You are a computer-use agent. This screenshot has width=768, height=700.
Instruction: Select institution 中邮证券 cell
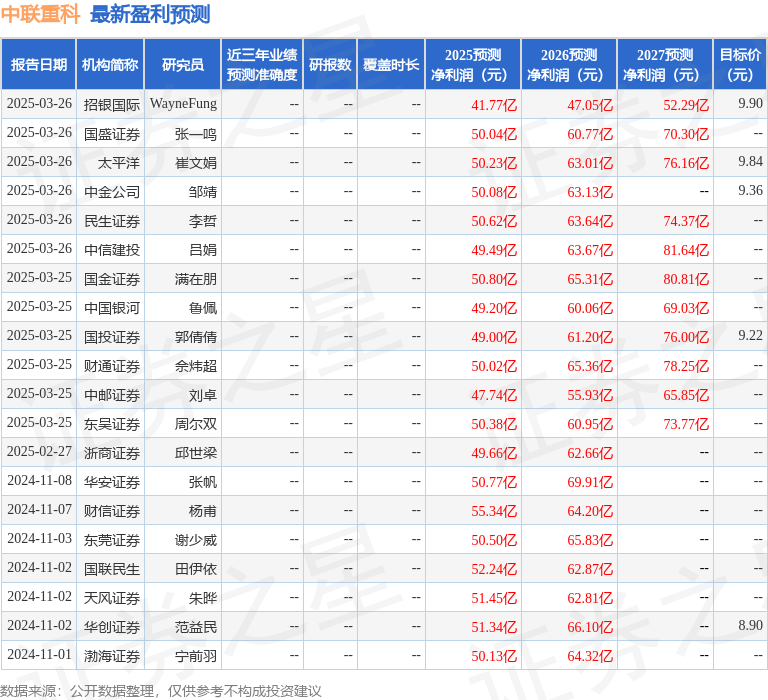(112, 395)
